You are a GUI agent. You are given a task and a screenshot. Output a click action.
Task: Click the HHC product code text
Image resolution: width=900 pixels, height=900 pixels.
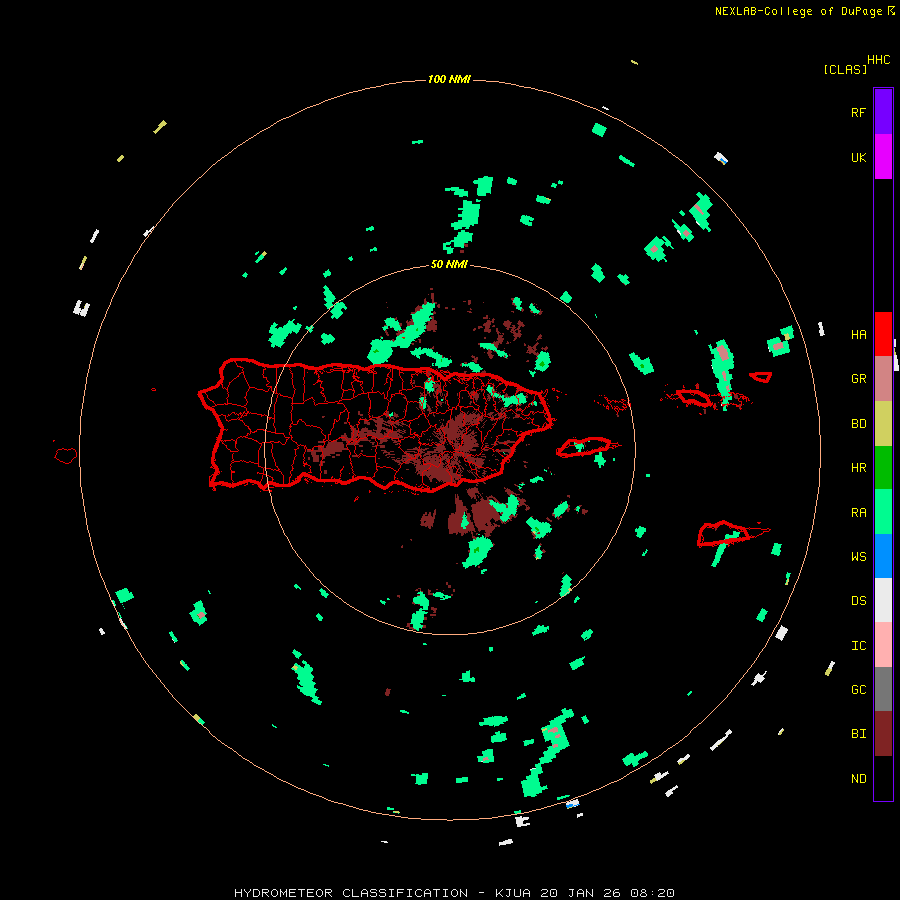pyautogui.click(x=878, y=60)
